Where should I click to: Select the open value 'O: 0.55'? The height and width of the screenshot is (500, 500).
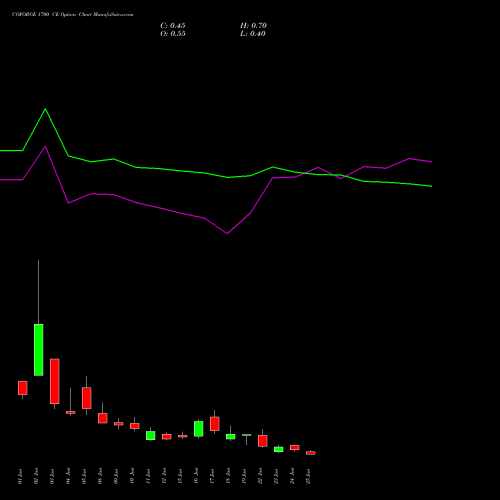coord(173,34)
